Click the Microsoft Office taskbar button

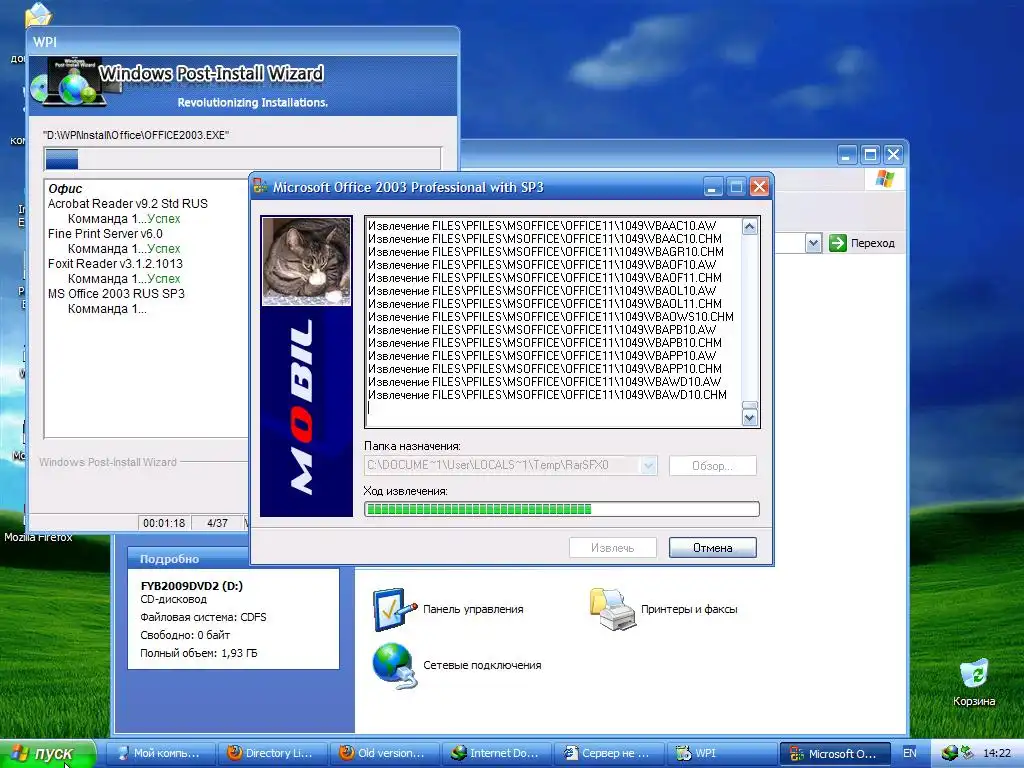pos(835,753)
